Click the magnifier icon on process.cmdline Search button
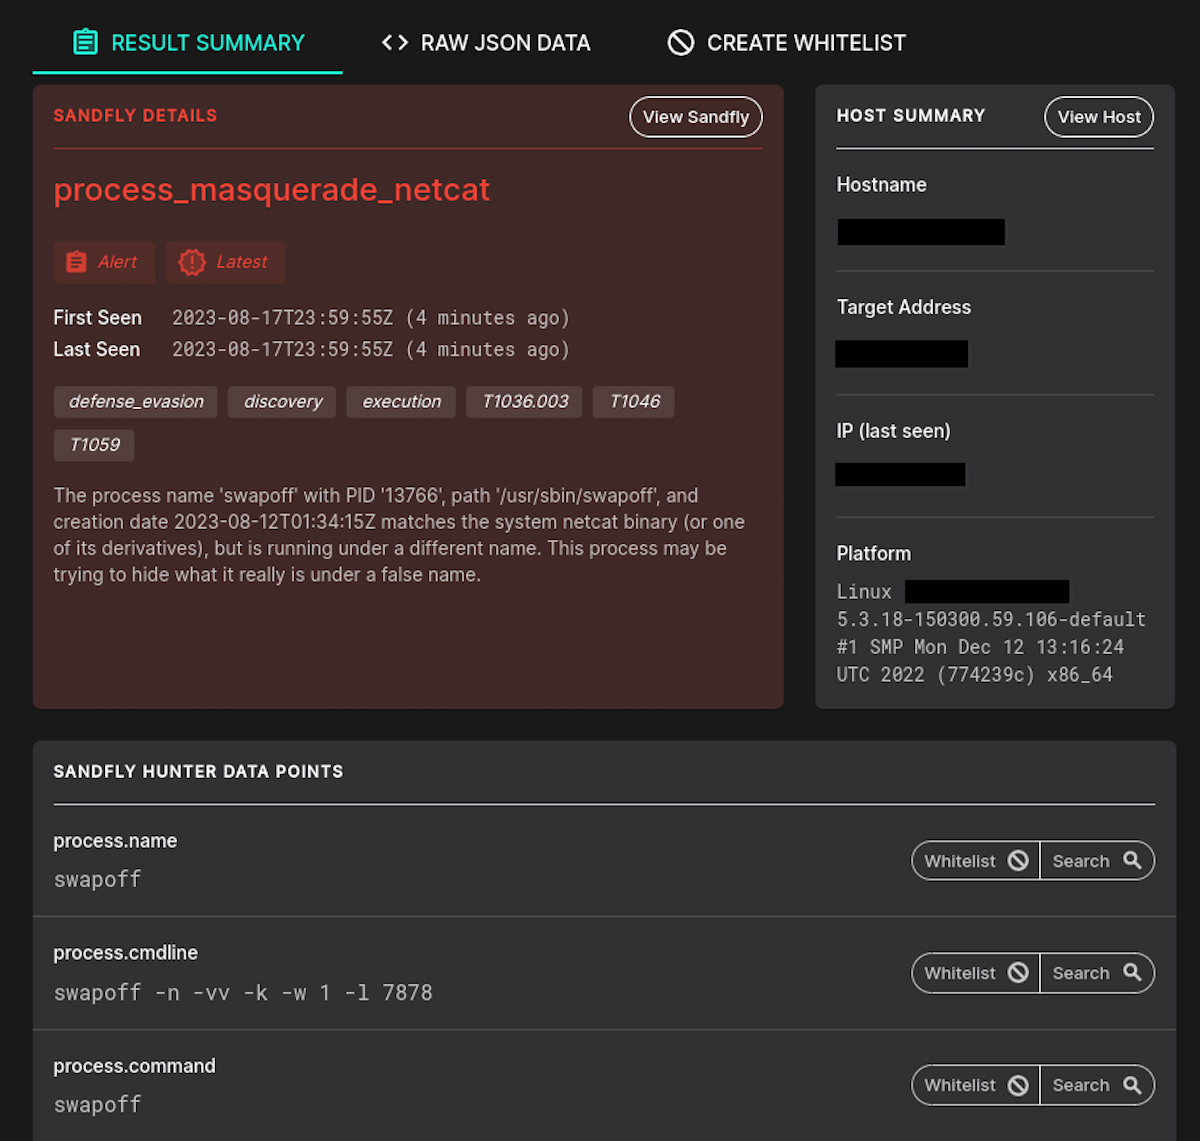The image size is (1200, 1141). 1131,973
